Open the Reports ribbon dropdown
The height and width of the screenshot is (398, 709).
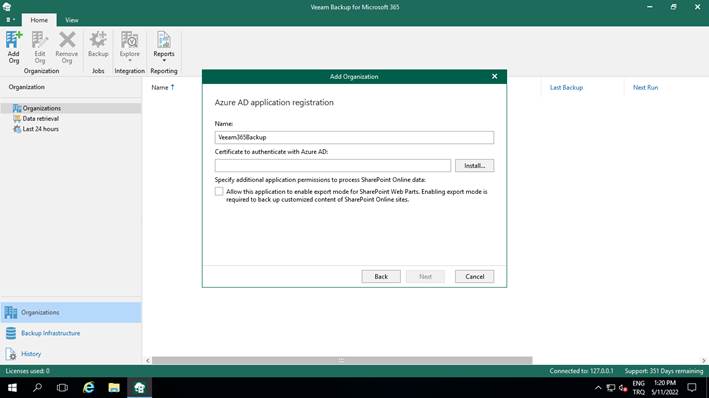[x=164, y=47]
